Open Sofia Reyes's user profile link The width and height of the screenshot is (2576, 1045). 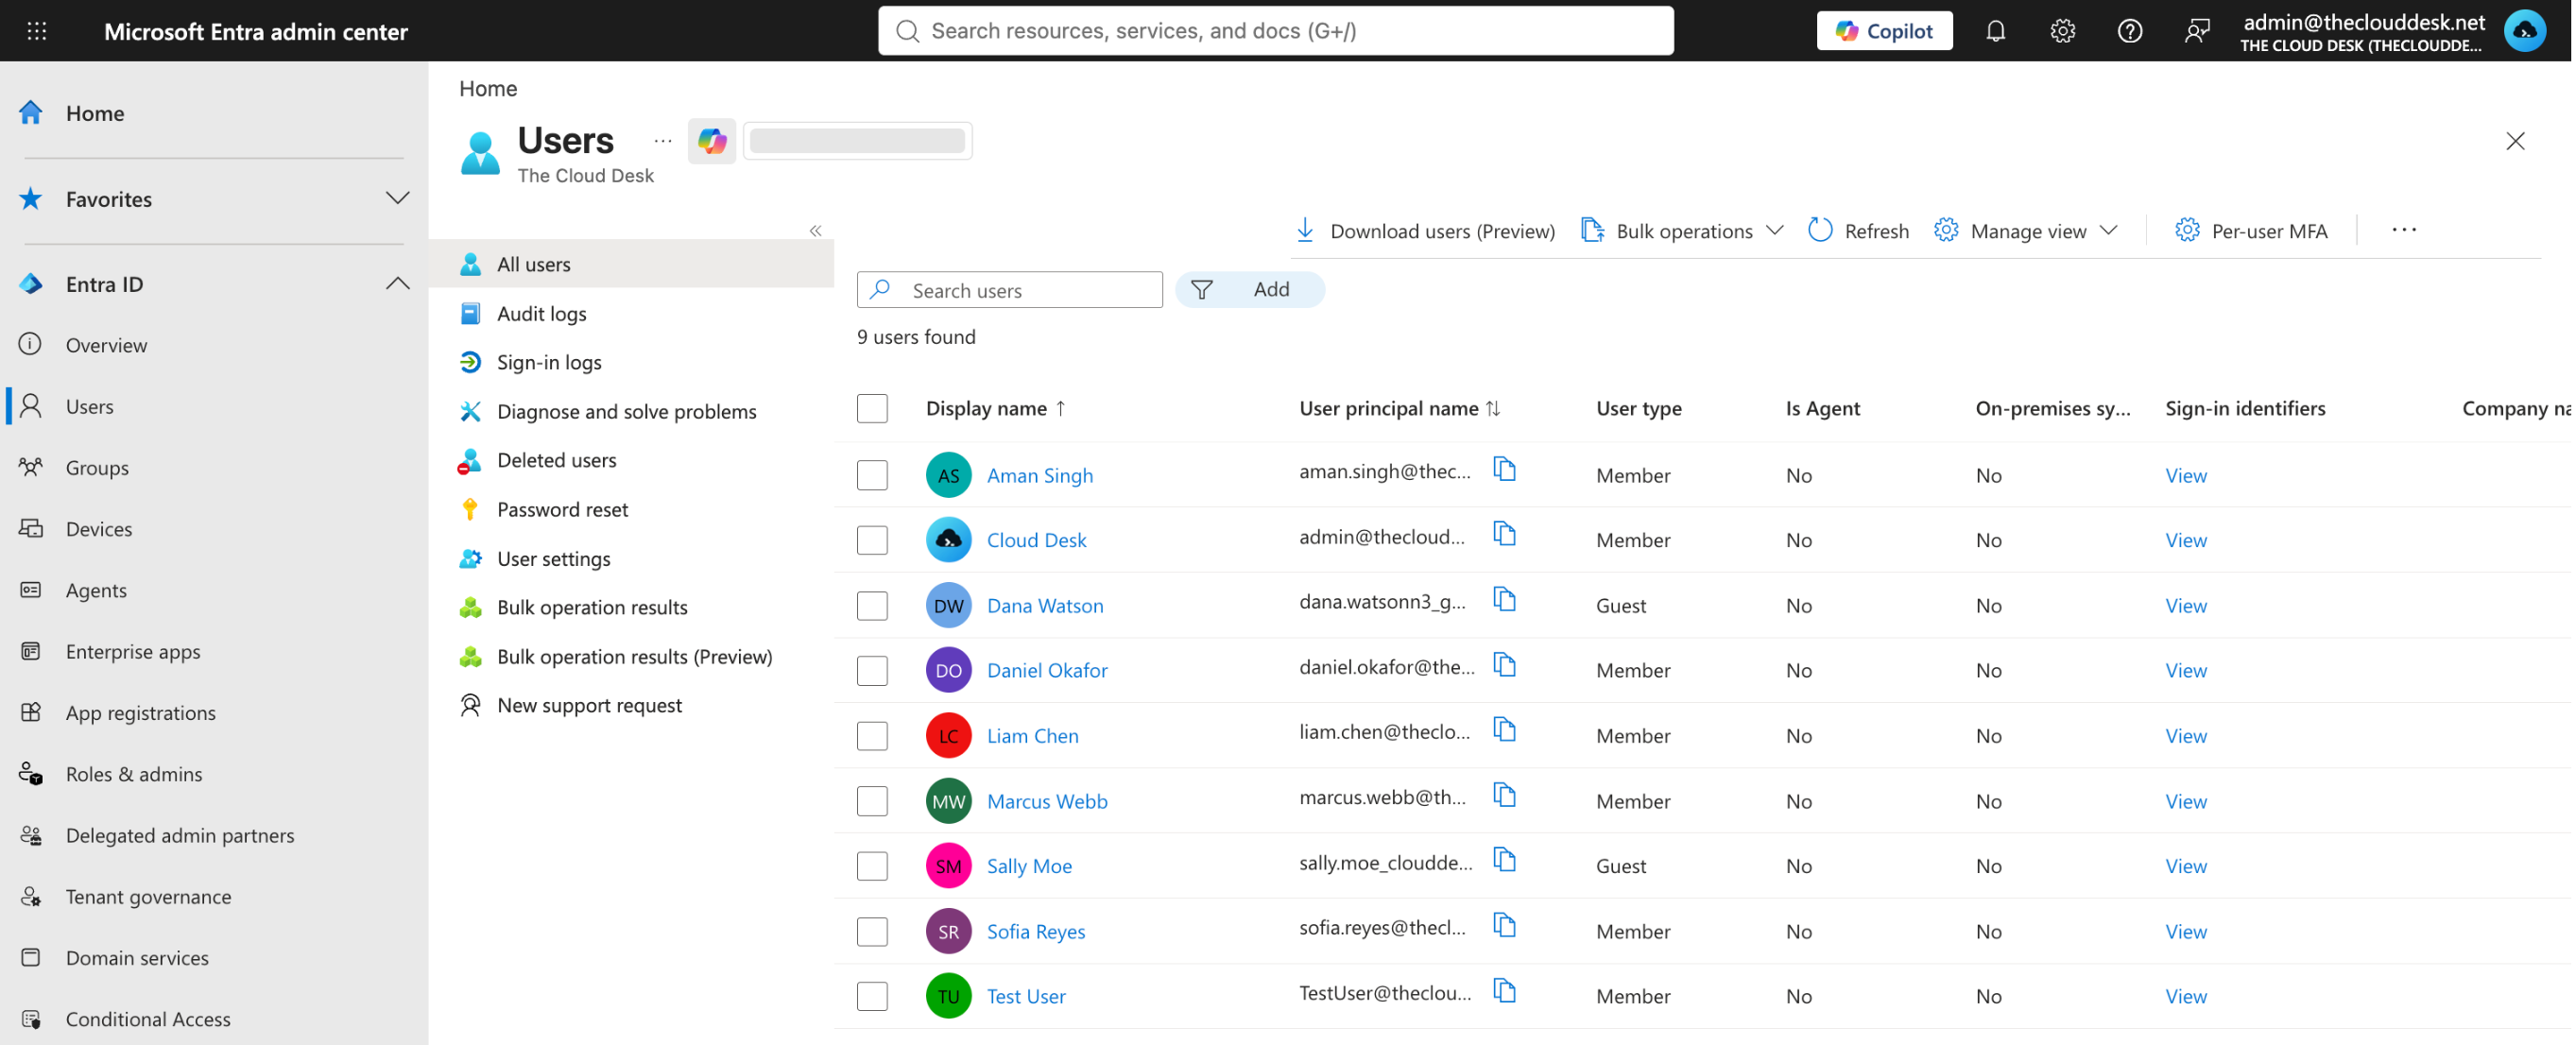click(1035, 931)
